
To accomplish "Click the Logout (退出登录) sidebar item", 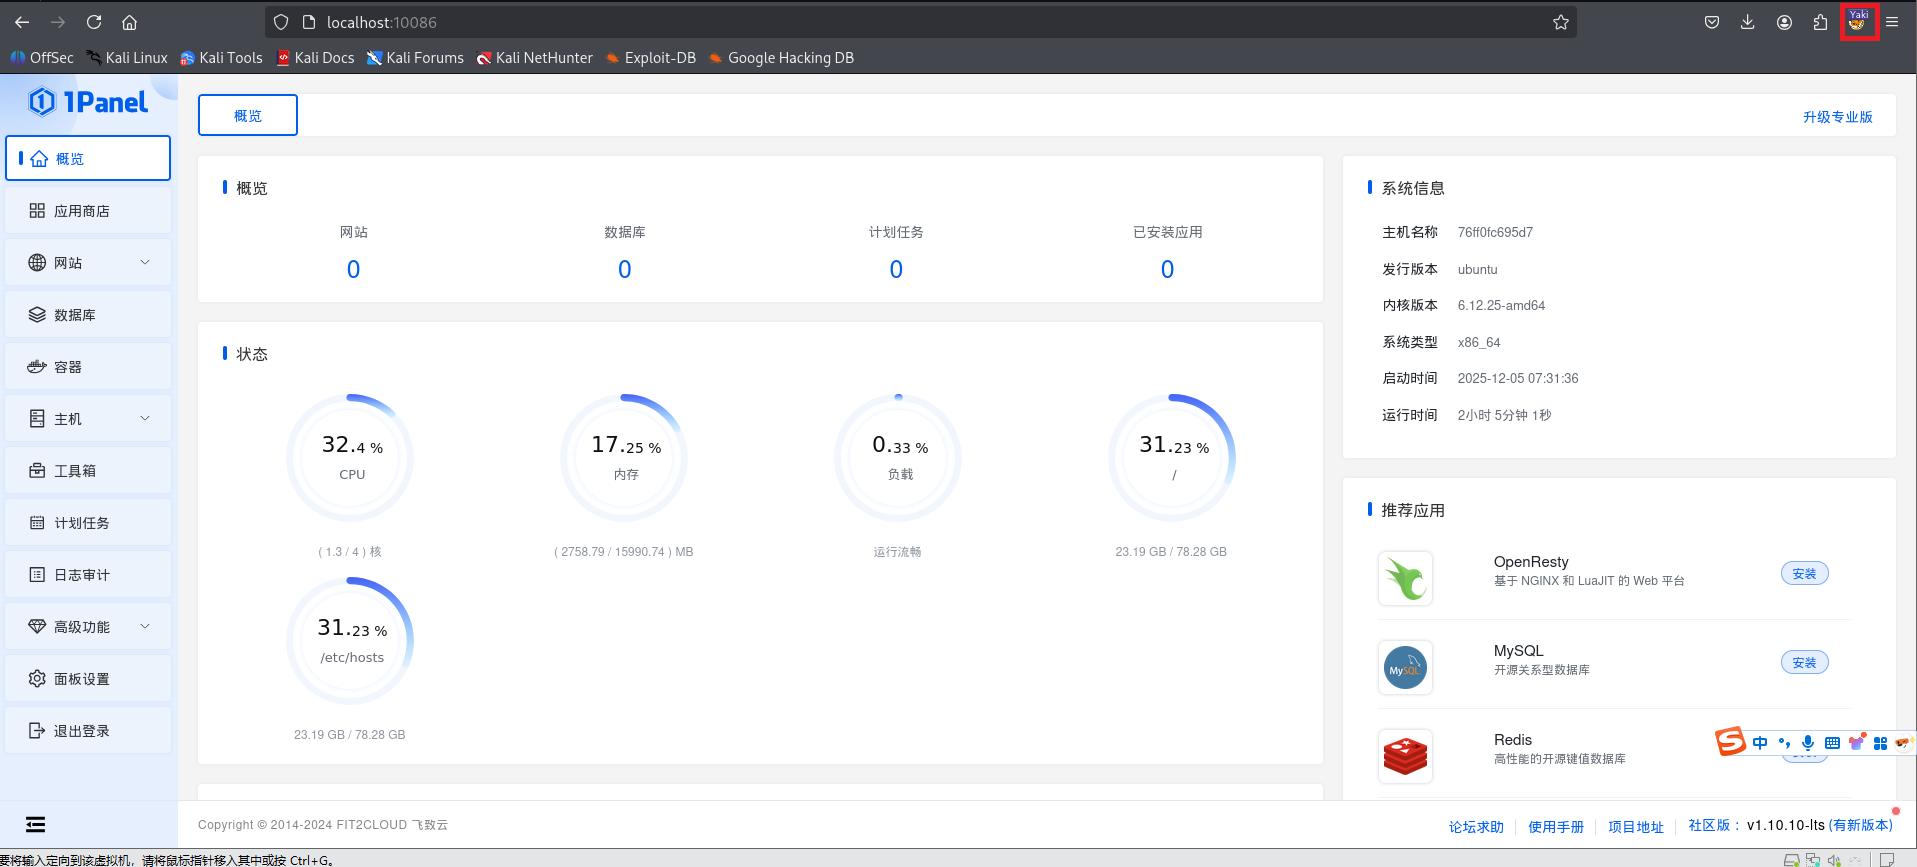I will (x=82, y=731).
